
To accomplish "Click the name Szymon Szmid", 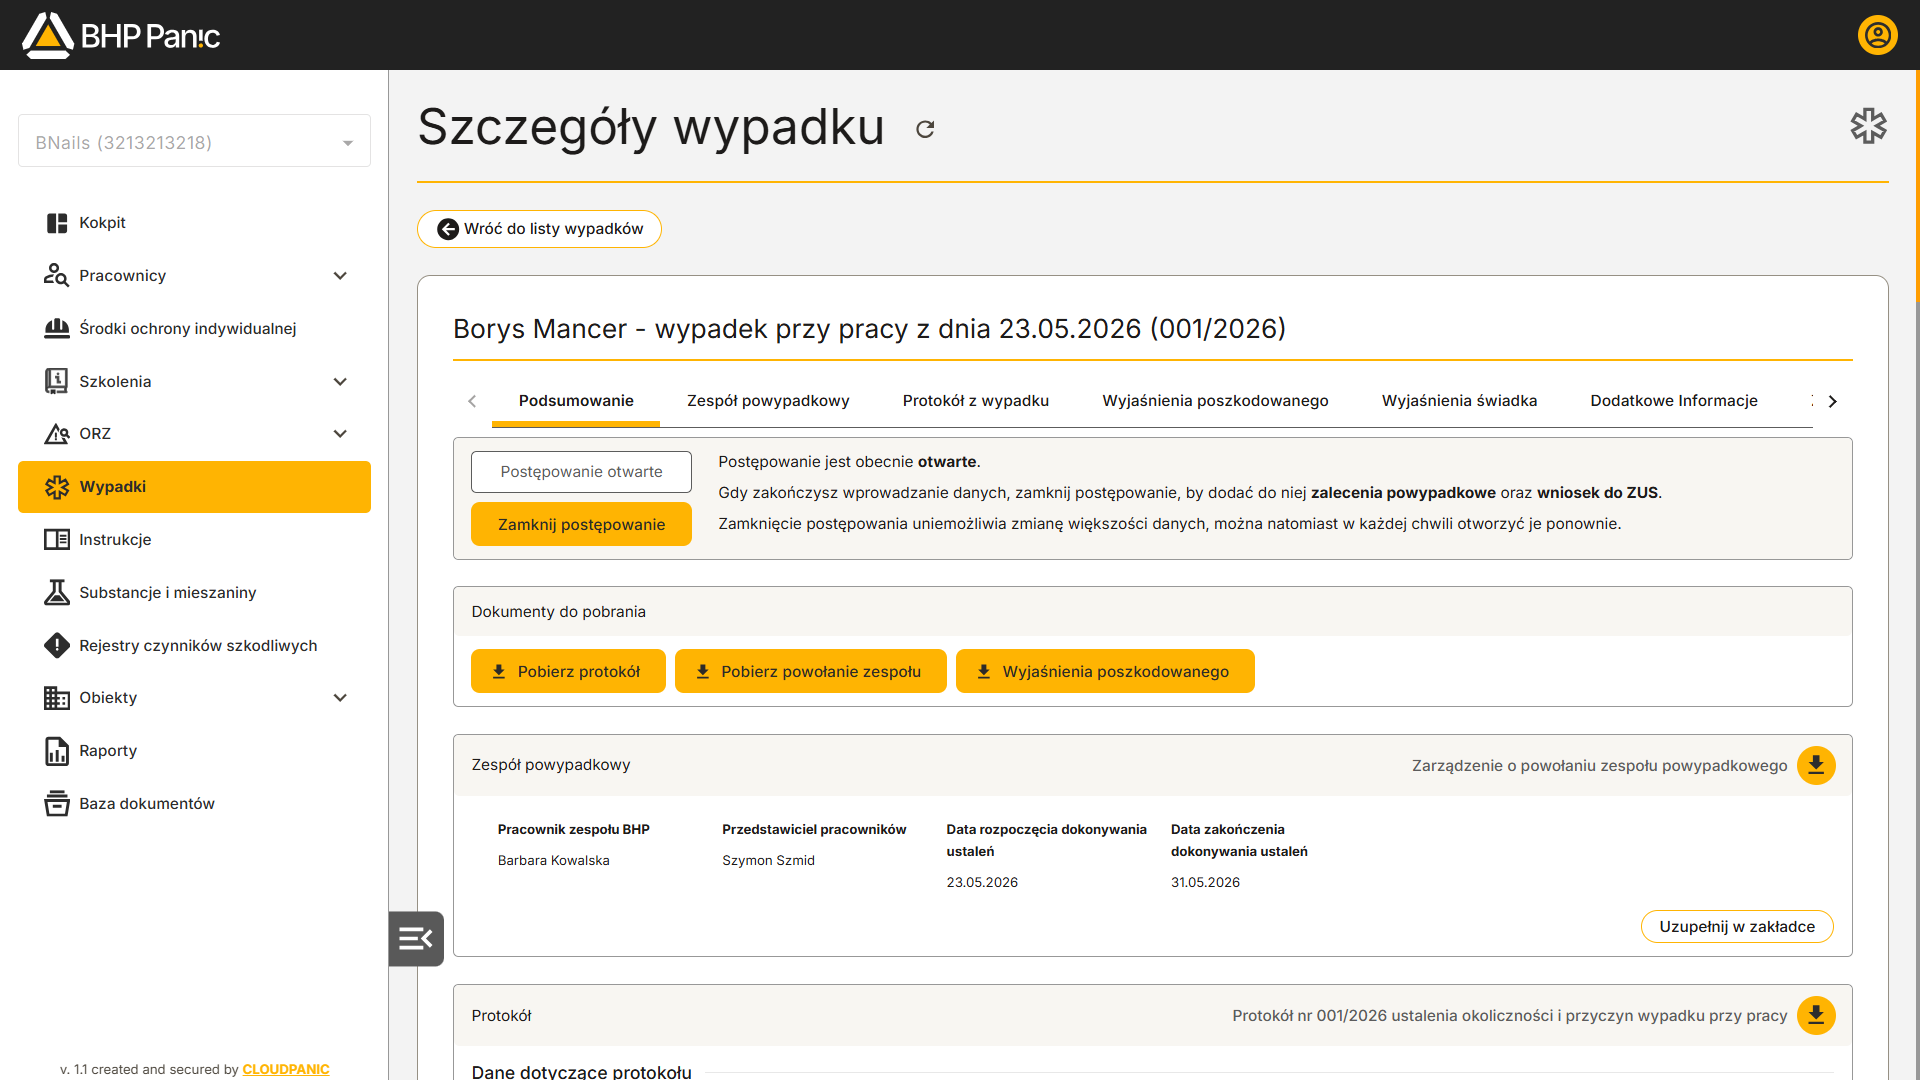I will (x=768, y=861).
